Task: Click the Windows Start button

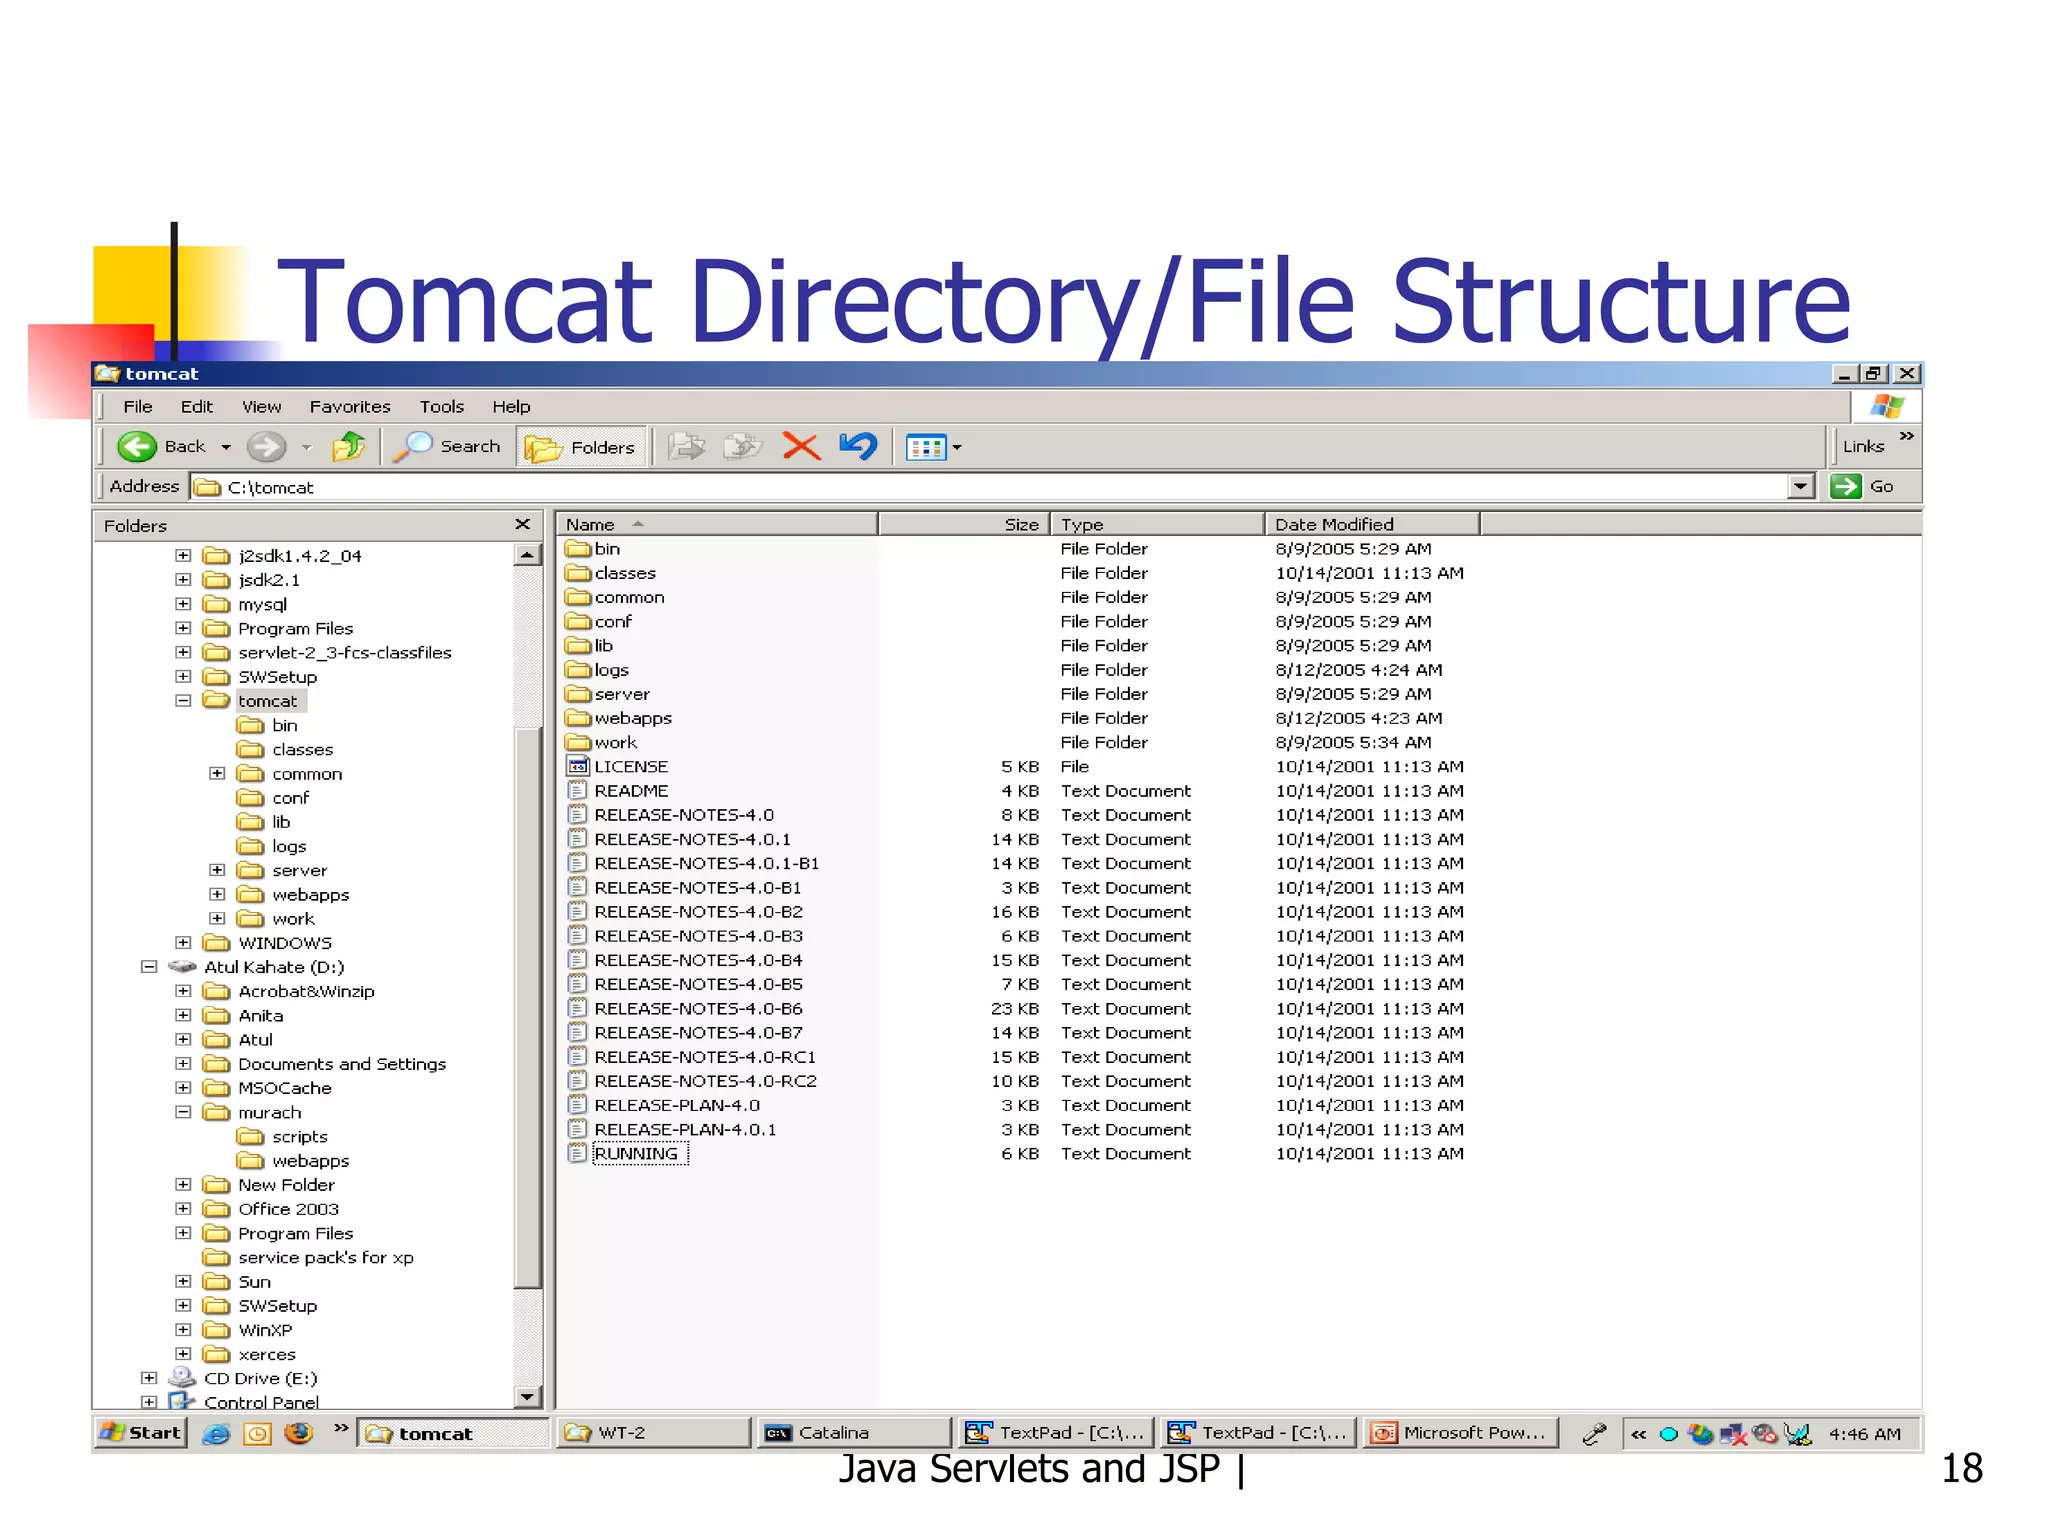Action: click(141, 1432)
